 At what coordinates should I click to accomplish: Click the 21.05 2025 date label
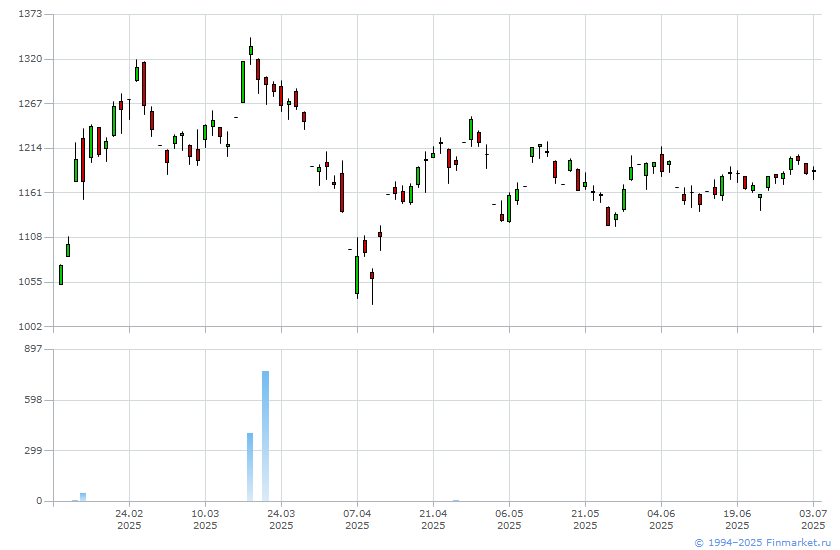[x=586, y=519]
